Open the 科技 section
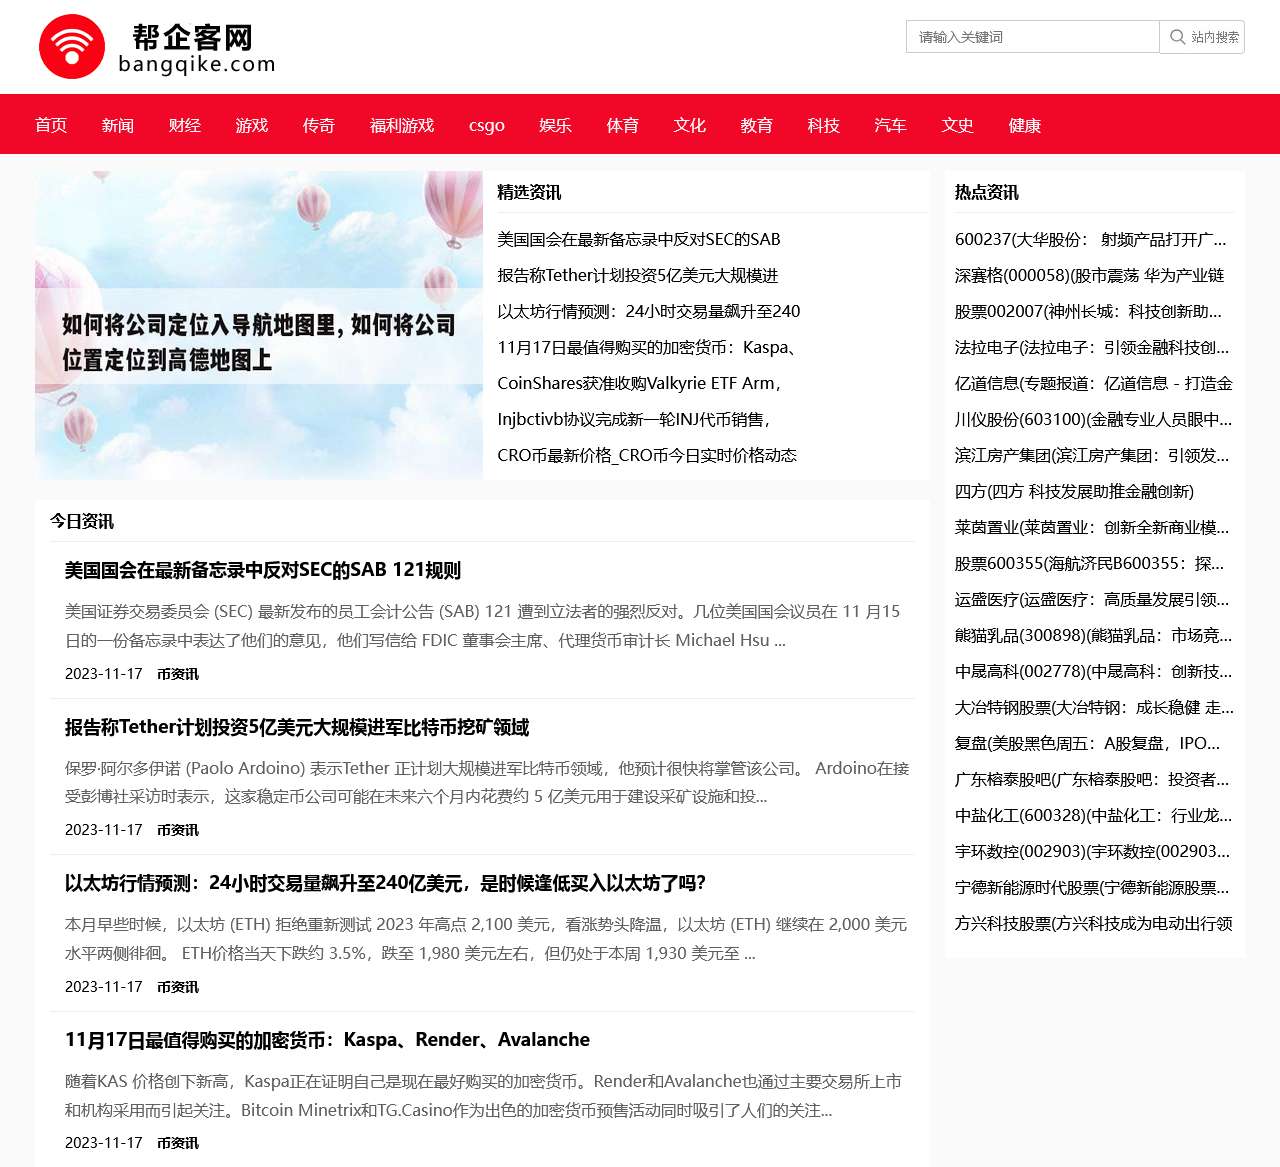This screenshot has height=1167, width=1280. point(822,125)
